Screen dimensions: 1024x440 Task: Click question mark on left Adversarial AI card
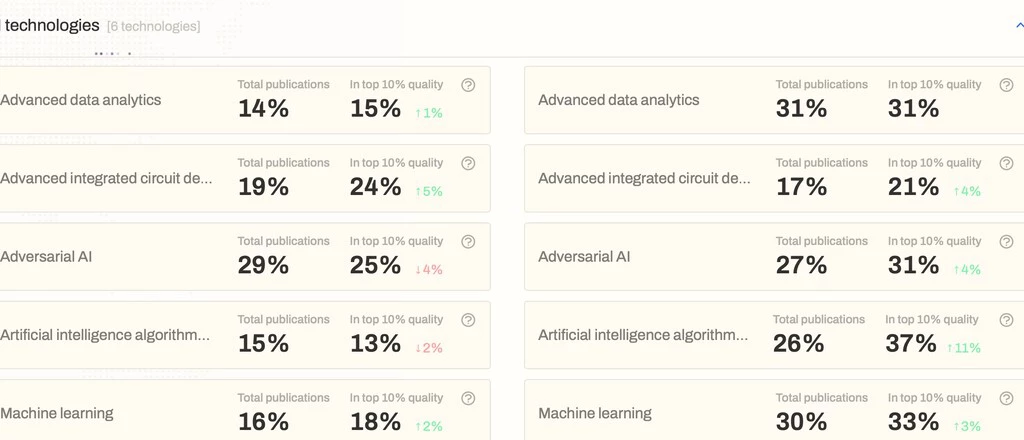pyautogui.click(x=468, y=242)
